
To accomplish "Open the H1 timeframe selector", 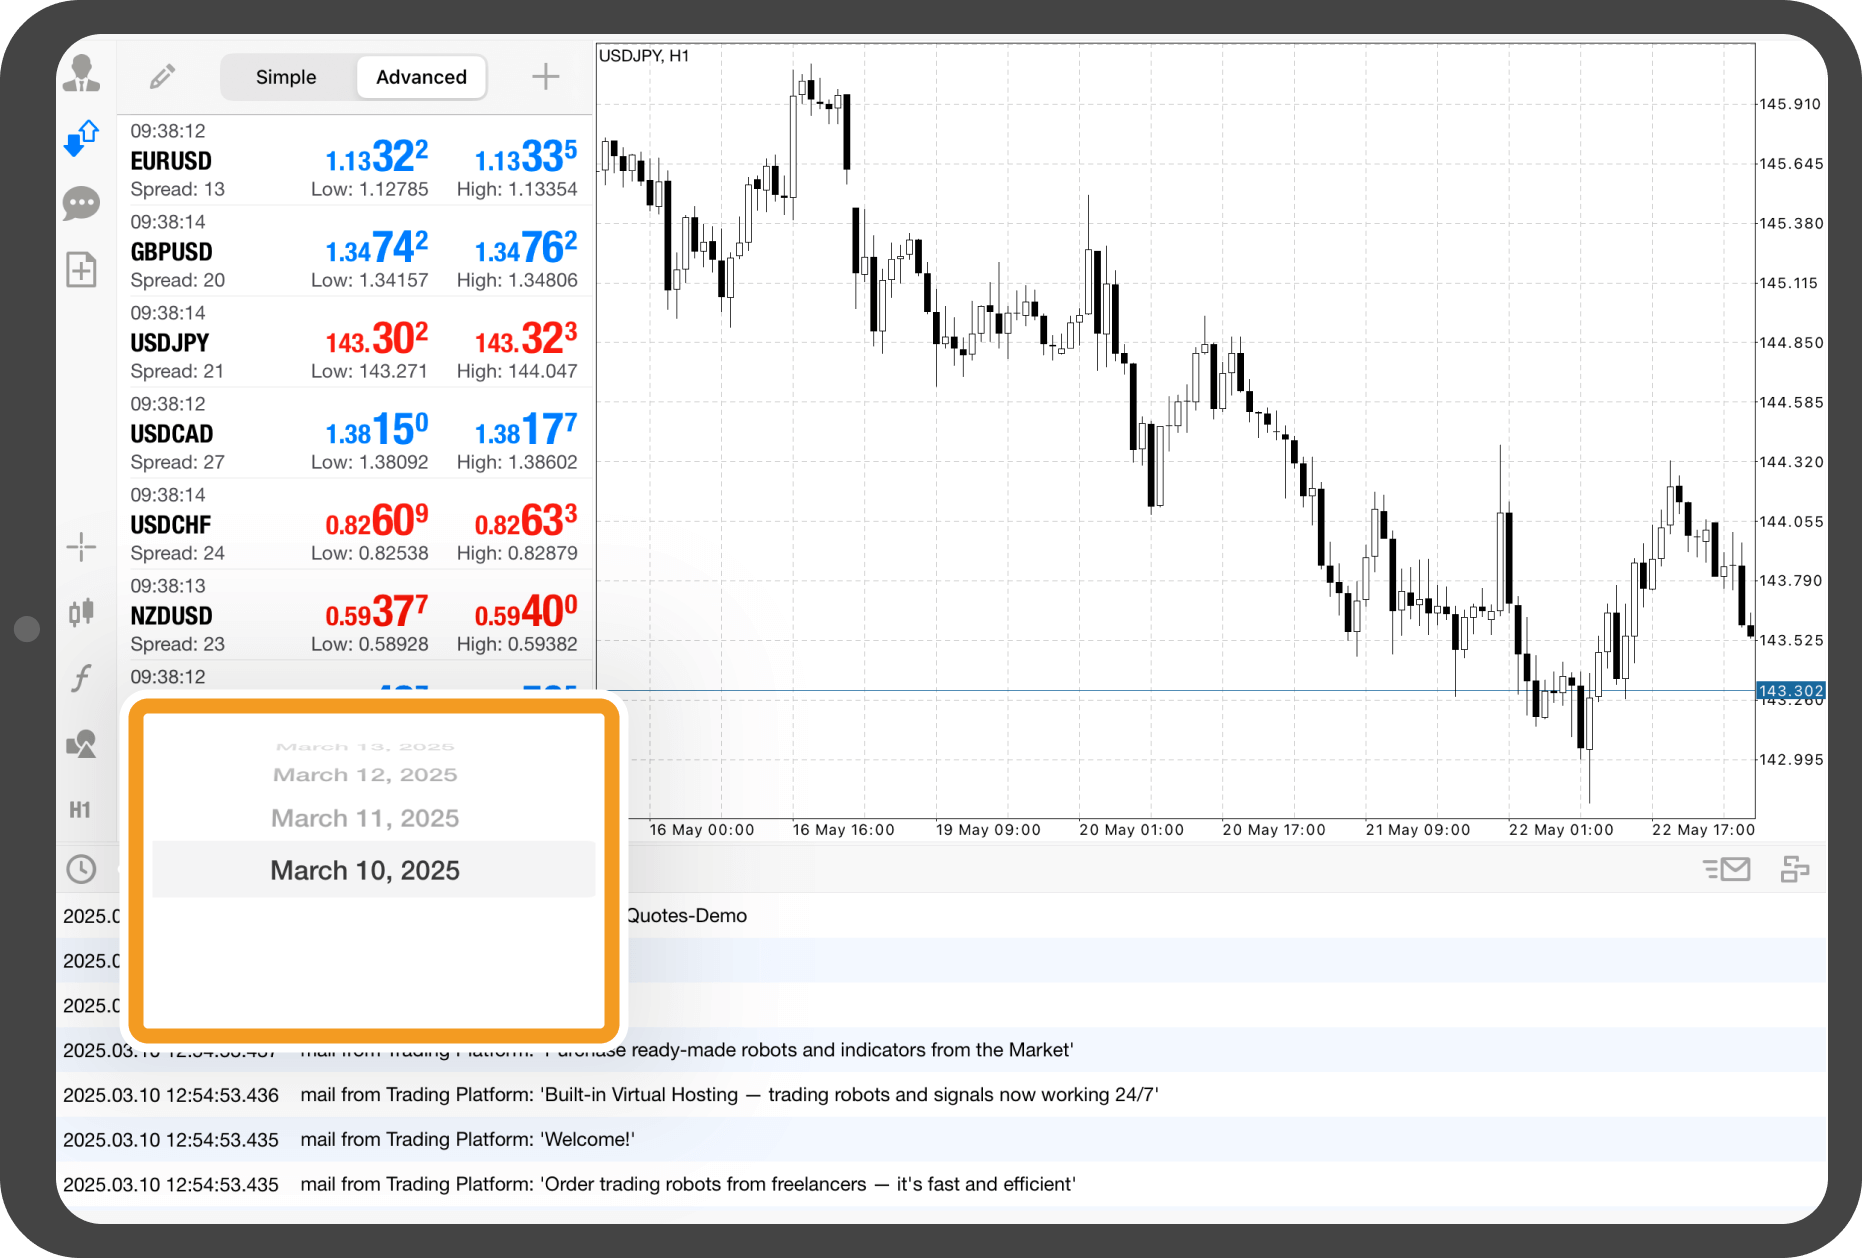I will [x=81, y=810].
